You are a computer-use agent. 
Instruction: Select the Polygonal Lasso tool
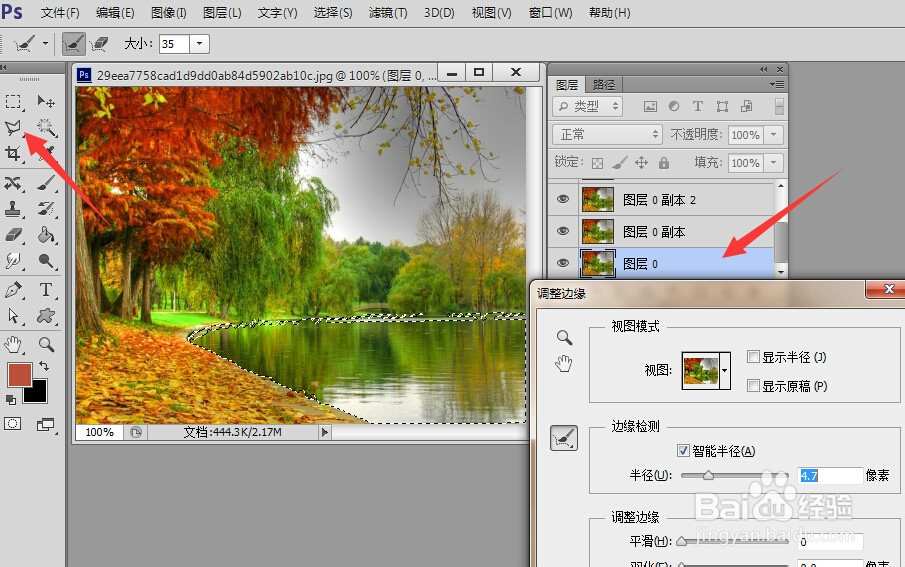[13, 128]
